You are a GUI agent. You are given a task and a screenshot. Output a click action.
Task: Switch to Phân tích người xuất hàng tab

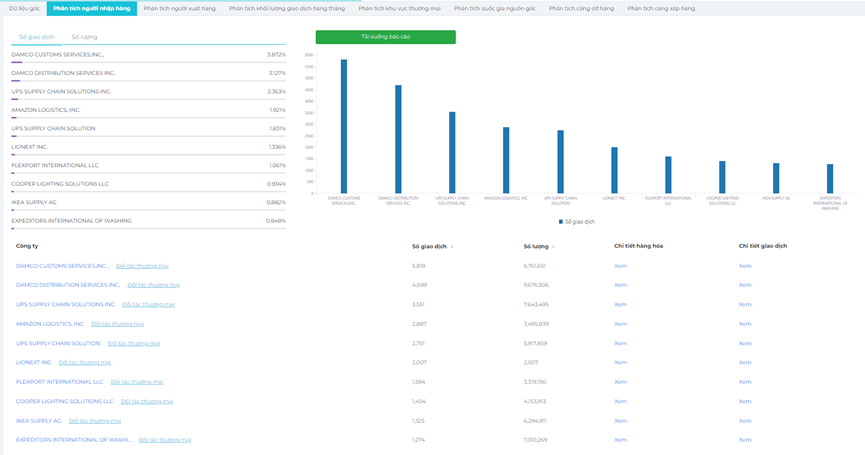click(179, 8)
